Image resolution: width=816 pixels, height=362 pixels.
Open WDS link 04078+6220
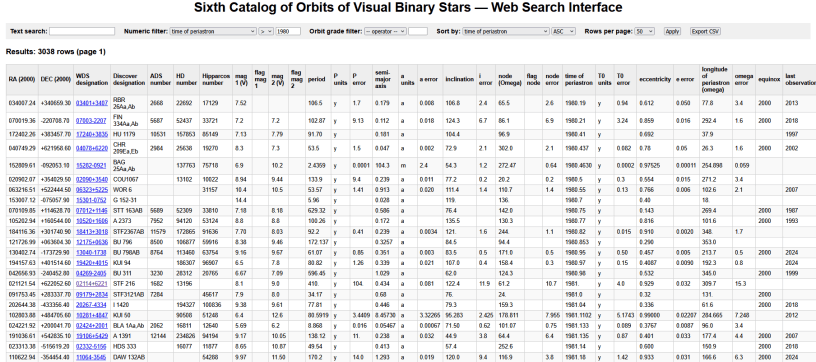92,148
